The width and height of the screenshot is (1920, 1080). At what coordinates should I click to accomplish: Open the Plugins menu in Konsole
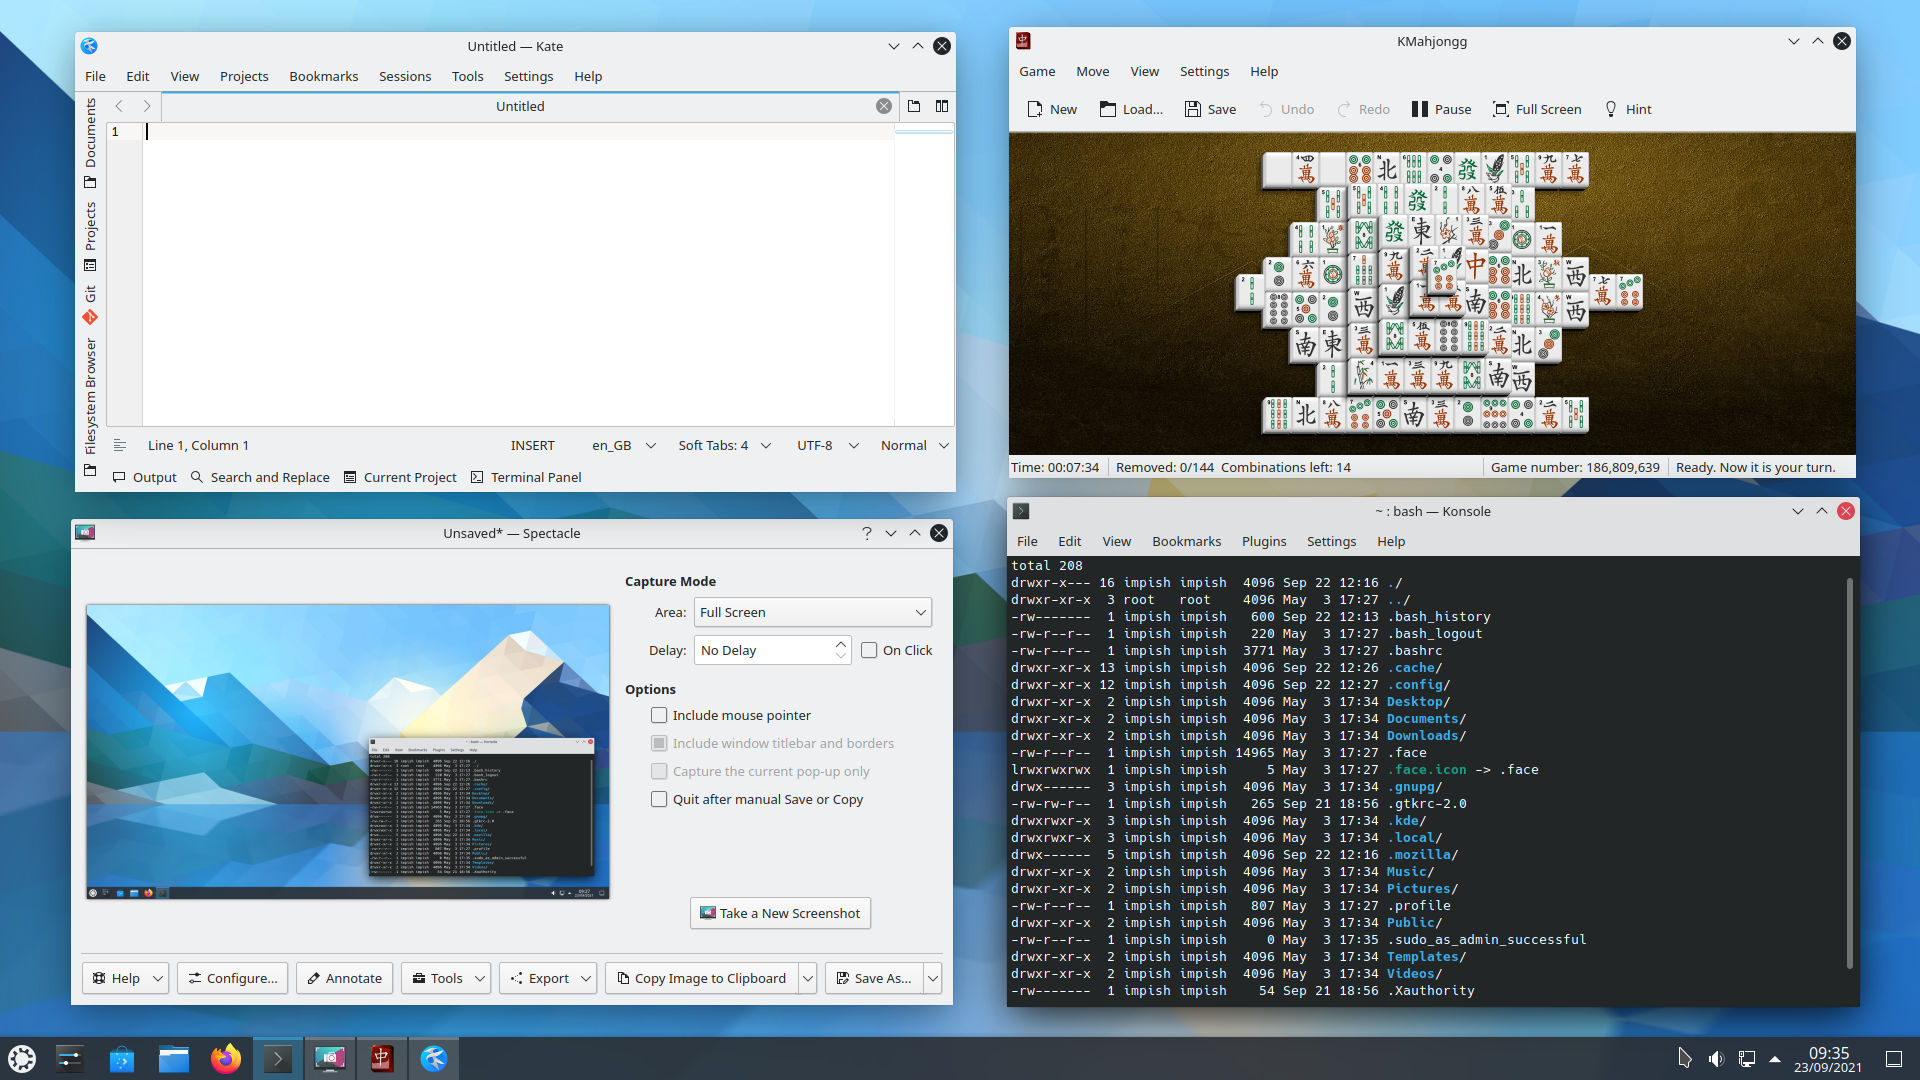point(1263,541)
